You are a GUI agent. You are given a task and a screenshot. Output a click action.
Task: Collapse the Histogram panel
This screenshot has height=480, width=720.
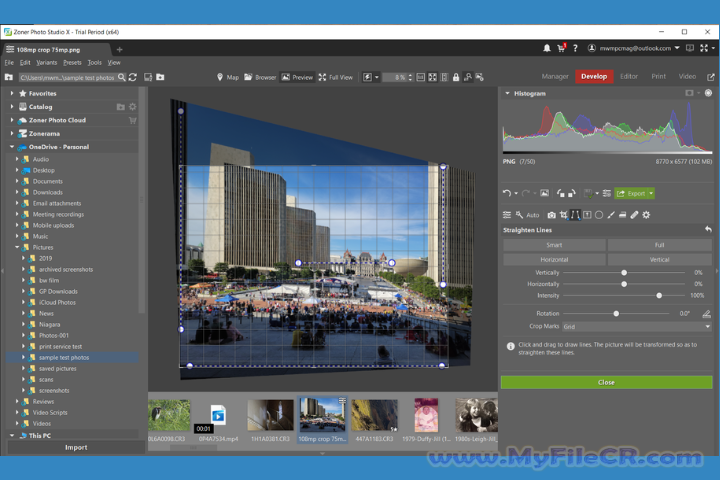(x=507, y=93)
